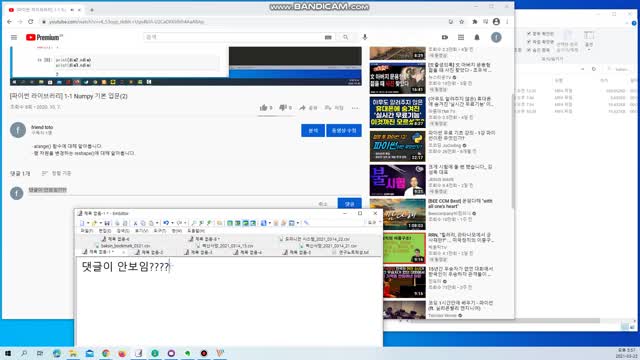
Task: Expand the New file dropdown arrow in EmEditor
Action: [88, 223]
